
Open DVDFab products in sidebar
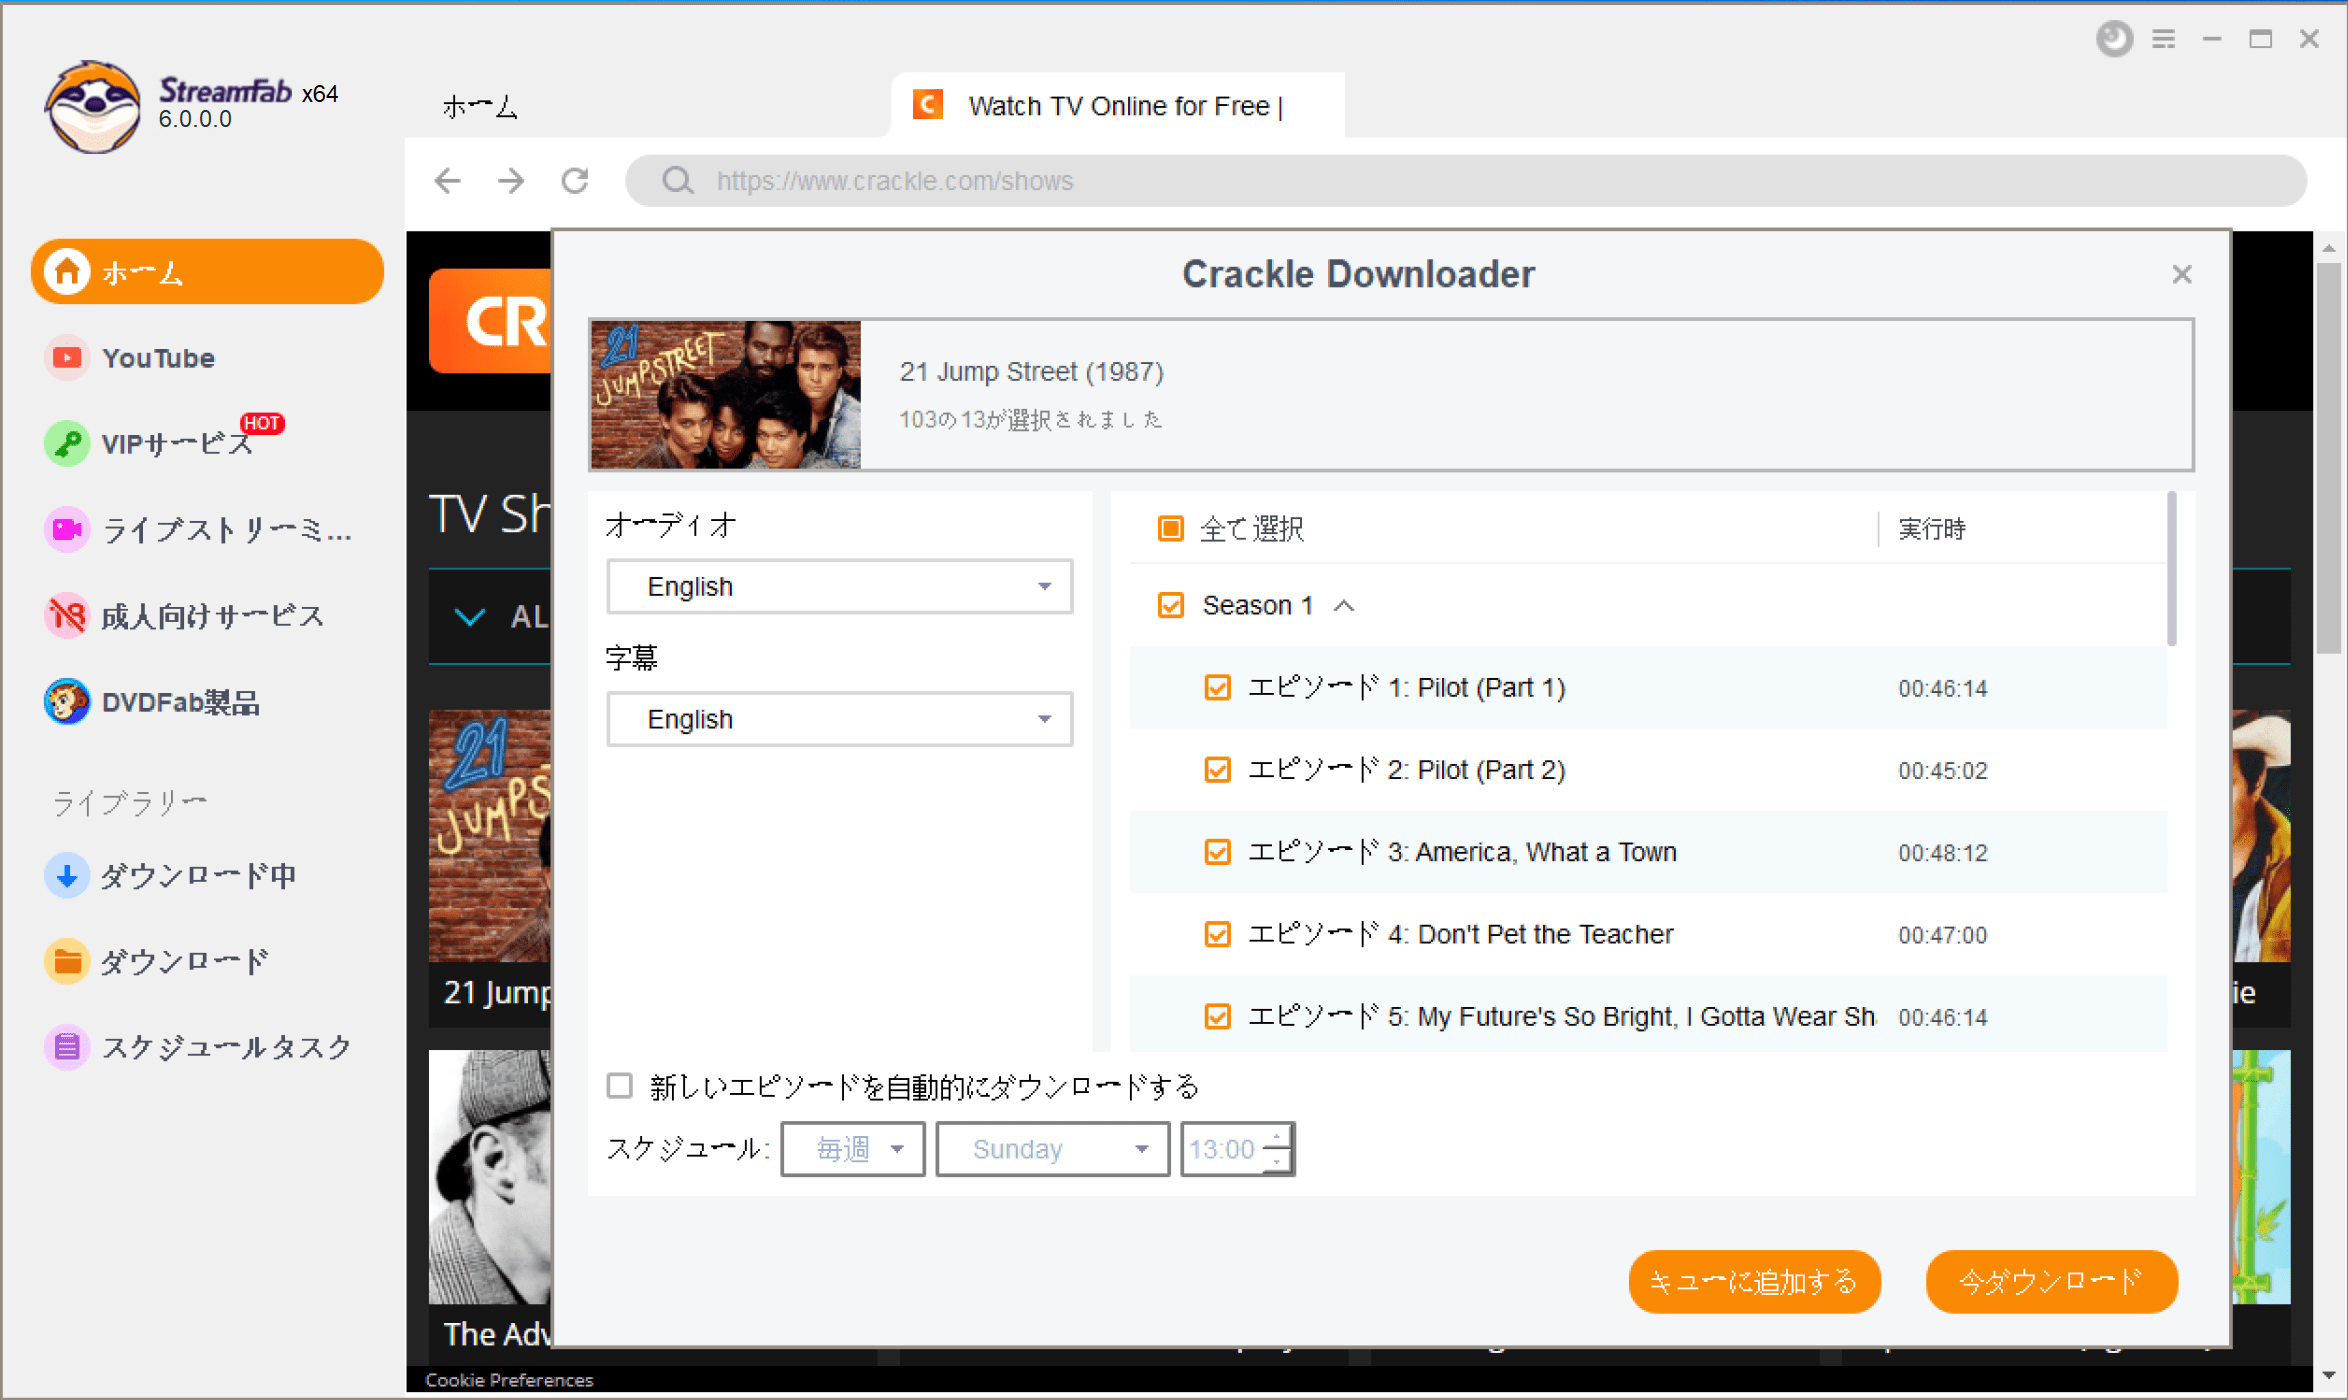pyautogui.click(x=152, y=702)
